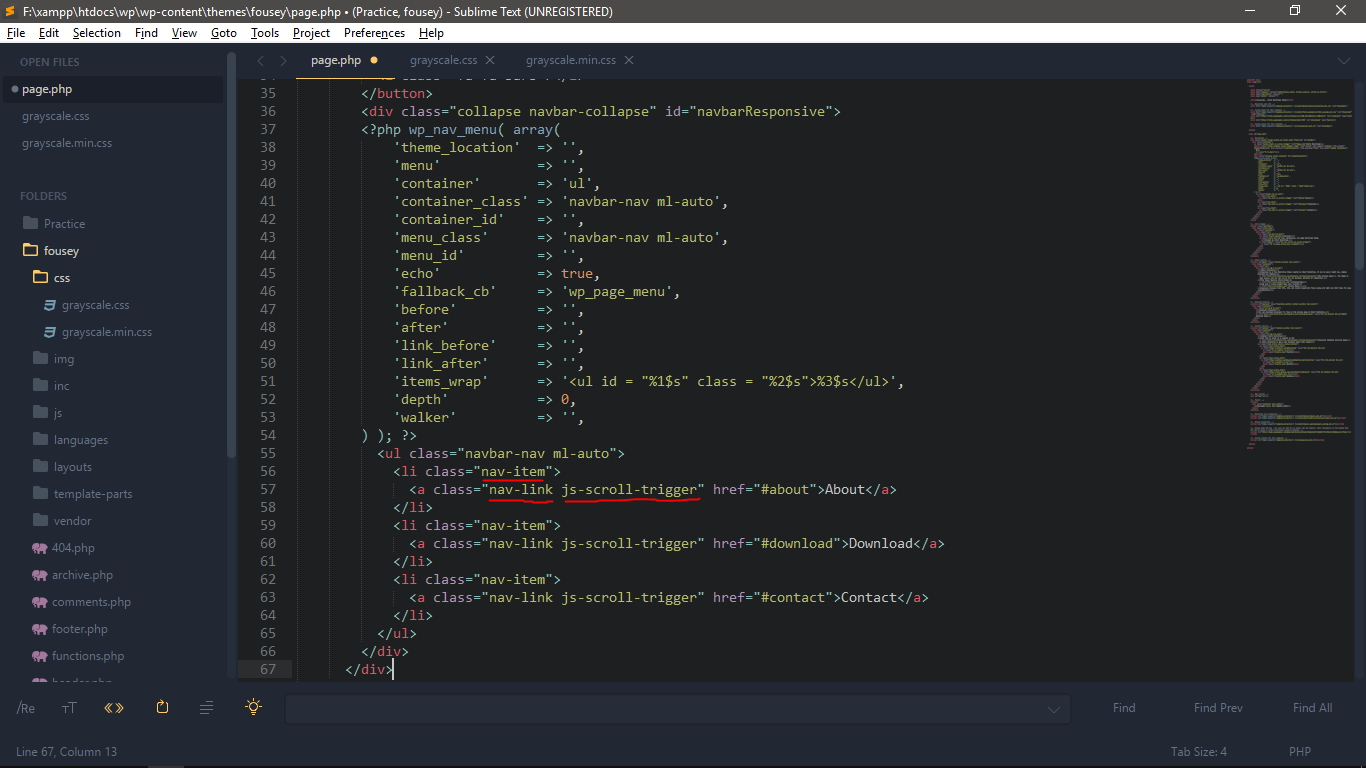The width and height of the screenshot is (1366, 768).
Task: Close the grayscale.min.css tab
Action: point(629,61)
